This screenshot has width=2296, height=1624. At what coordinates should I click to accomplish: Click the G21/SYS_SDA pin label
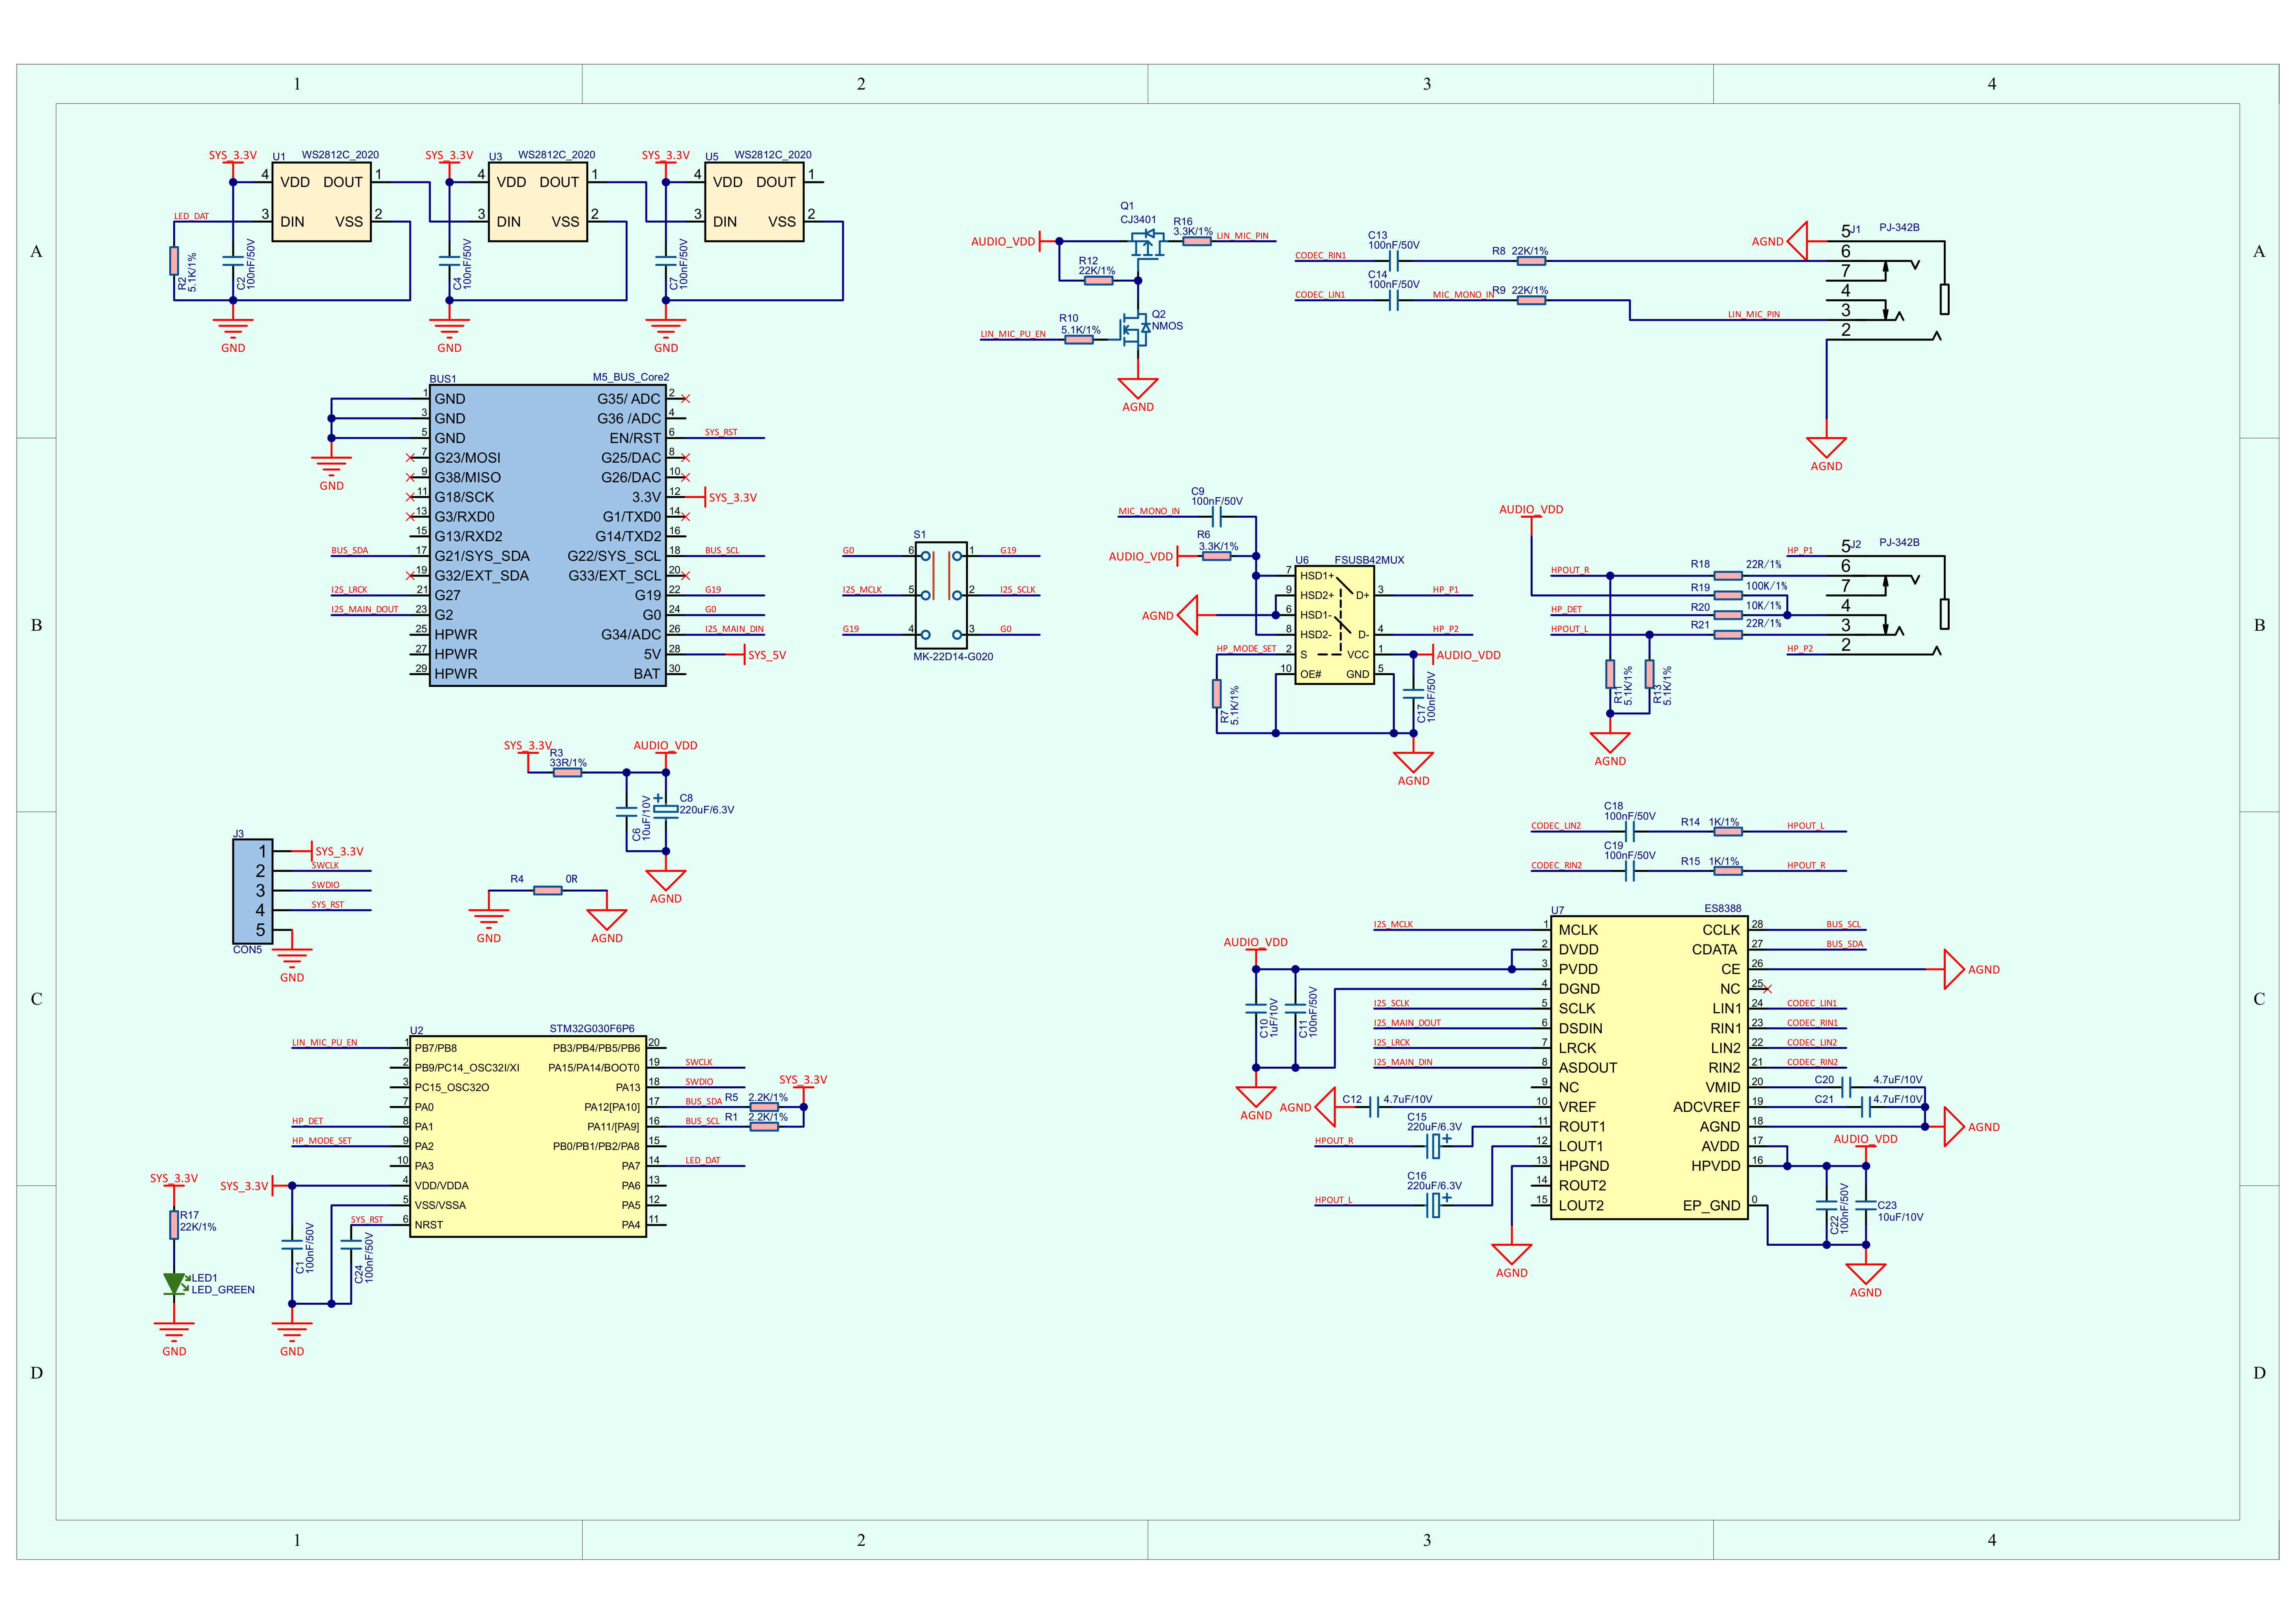coord(482,556)
